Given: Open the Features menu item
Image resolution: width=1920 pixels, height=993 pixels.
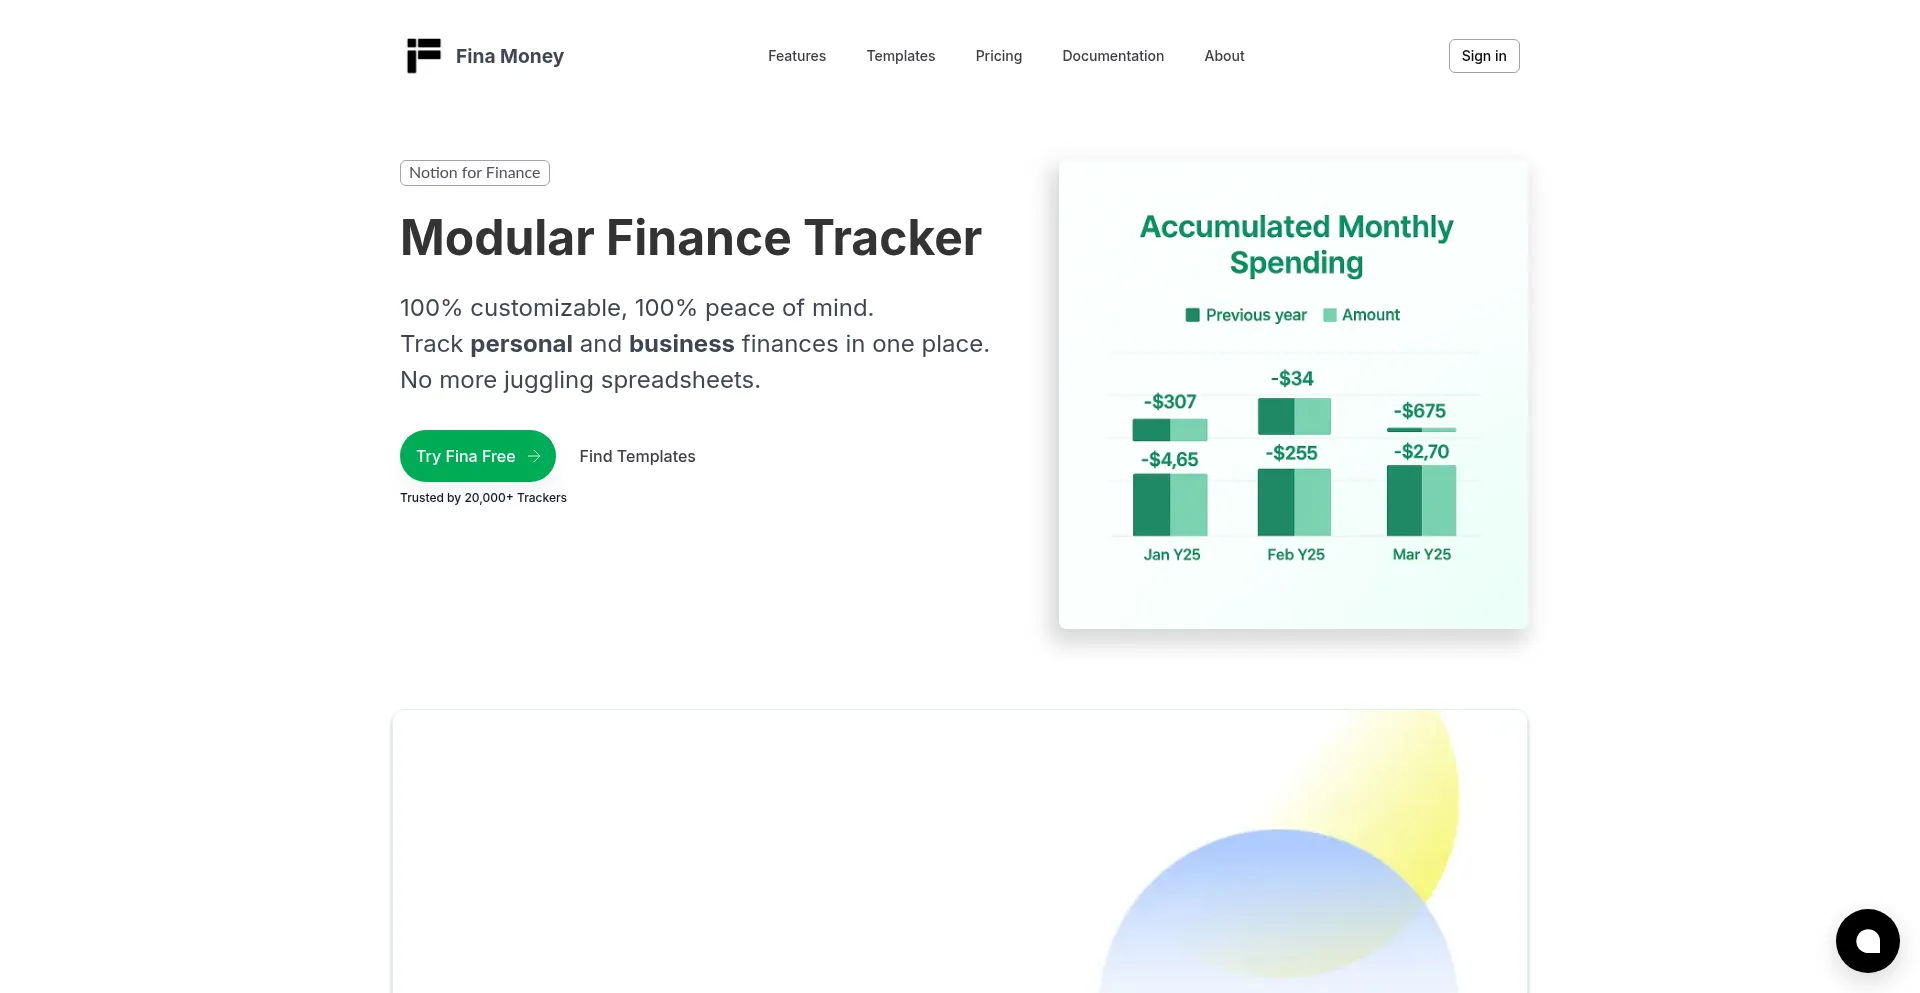Looking at the screenshot, I should point(796,56).
